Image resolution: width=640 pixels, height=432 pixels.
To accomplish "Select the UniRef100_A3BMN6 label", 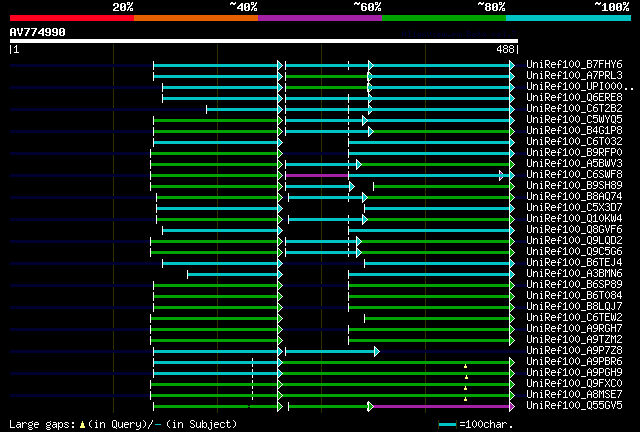I will click(x=574, y=274).
